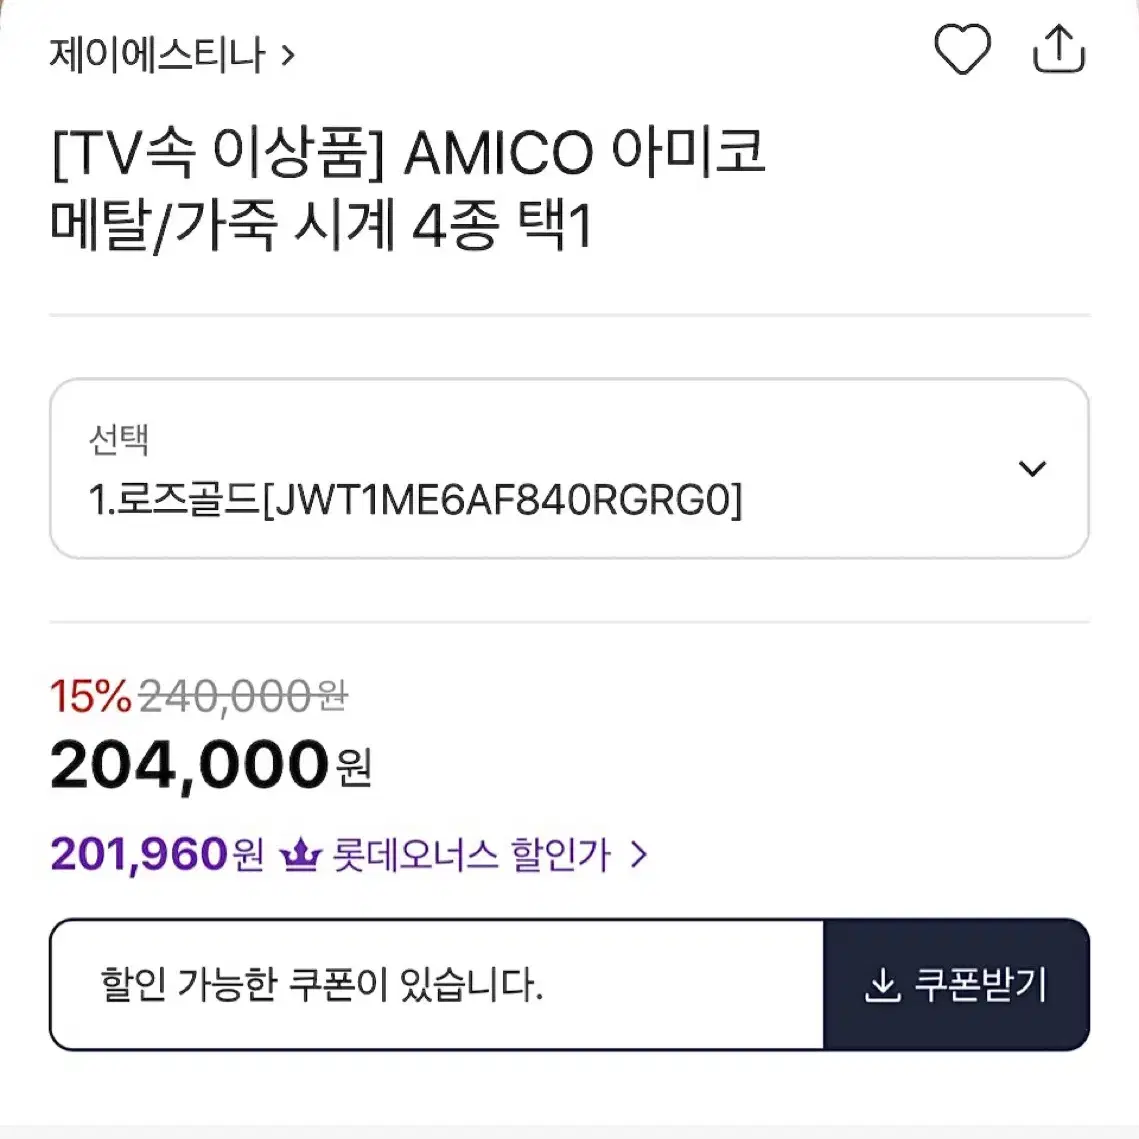The height and width of the screenshot is (1139, 1139).
Task: Click the 201,960원 member price
Action: click(157, 854)
